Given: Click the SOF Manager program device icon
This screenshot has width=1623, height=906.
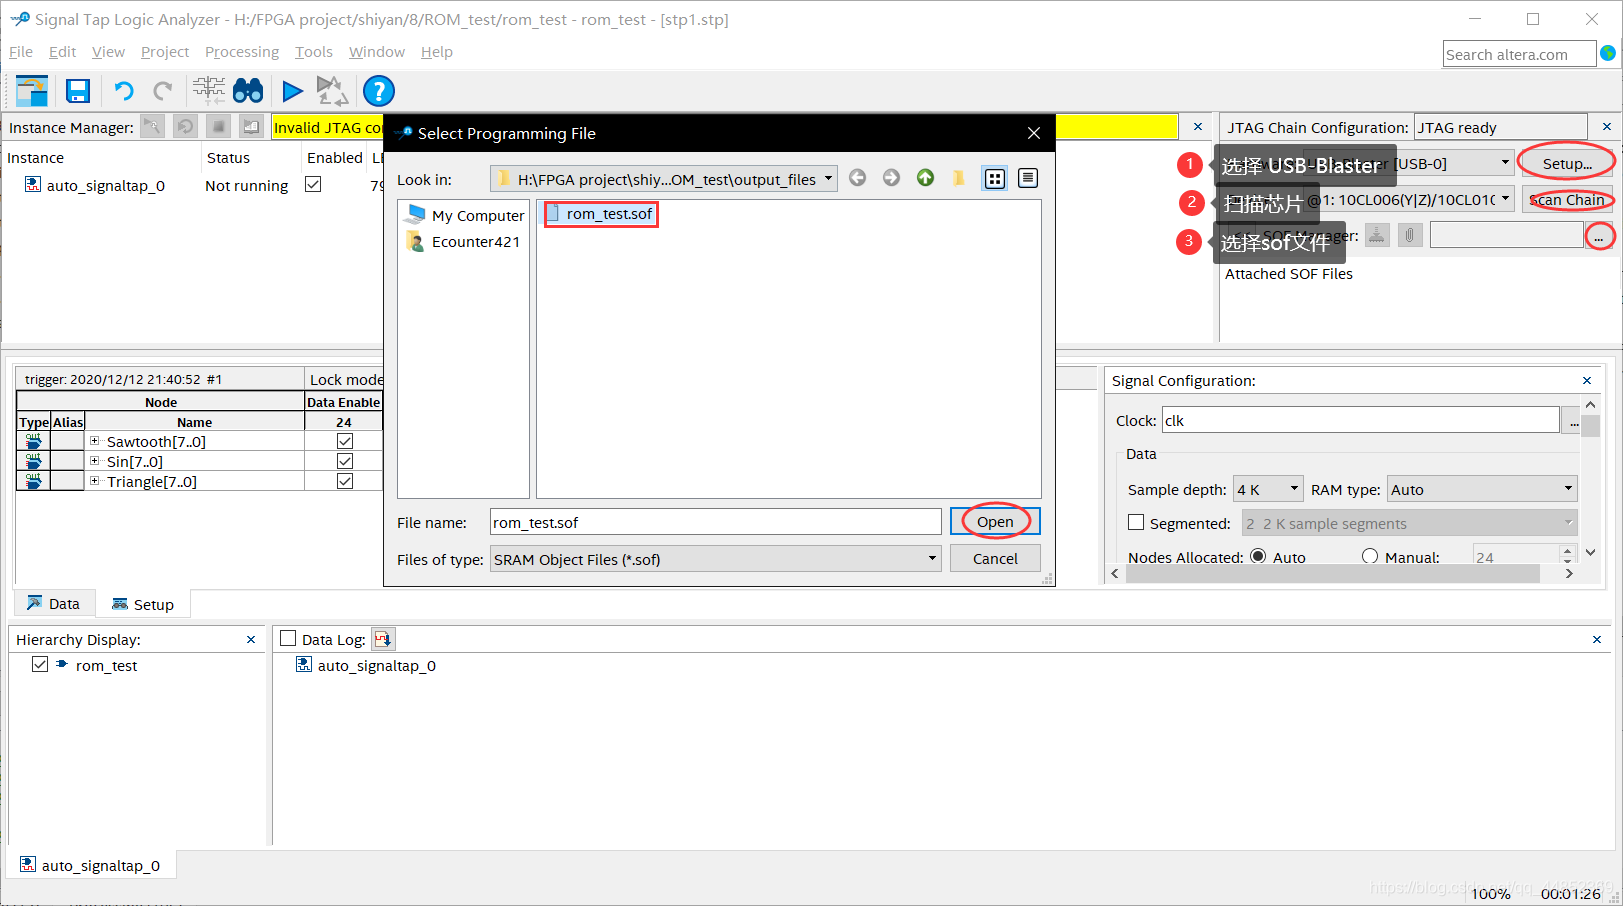Looking at the screenshot, I should [1377, 235].
